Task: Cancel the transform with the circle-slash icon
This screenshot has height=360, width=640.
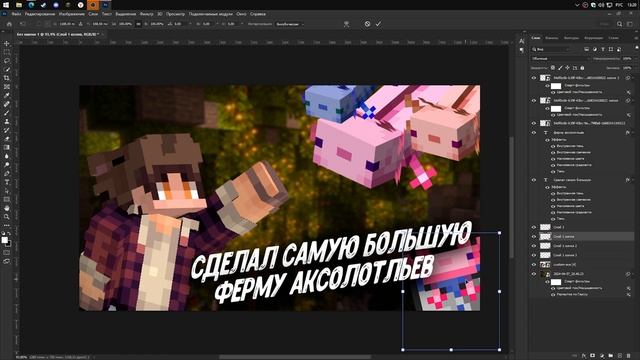Action: tap(367, 24)
